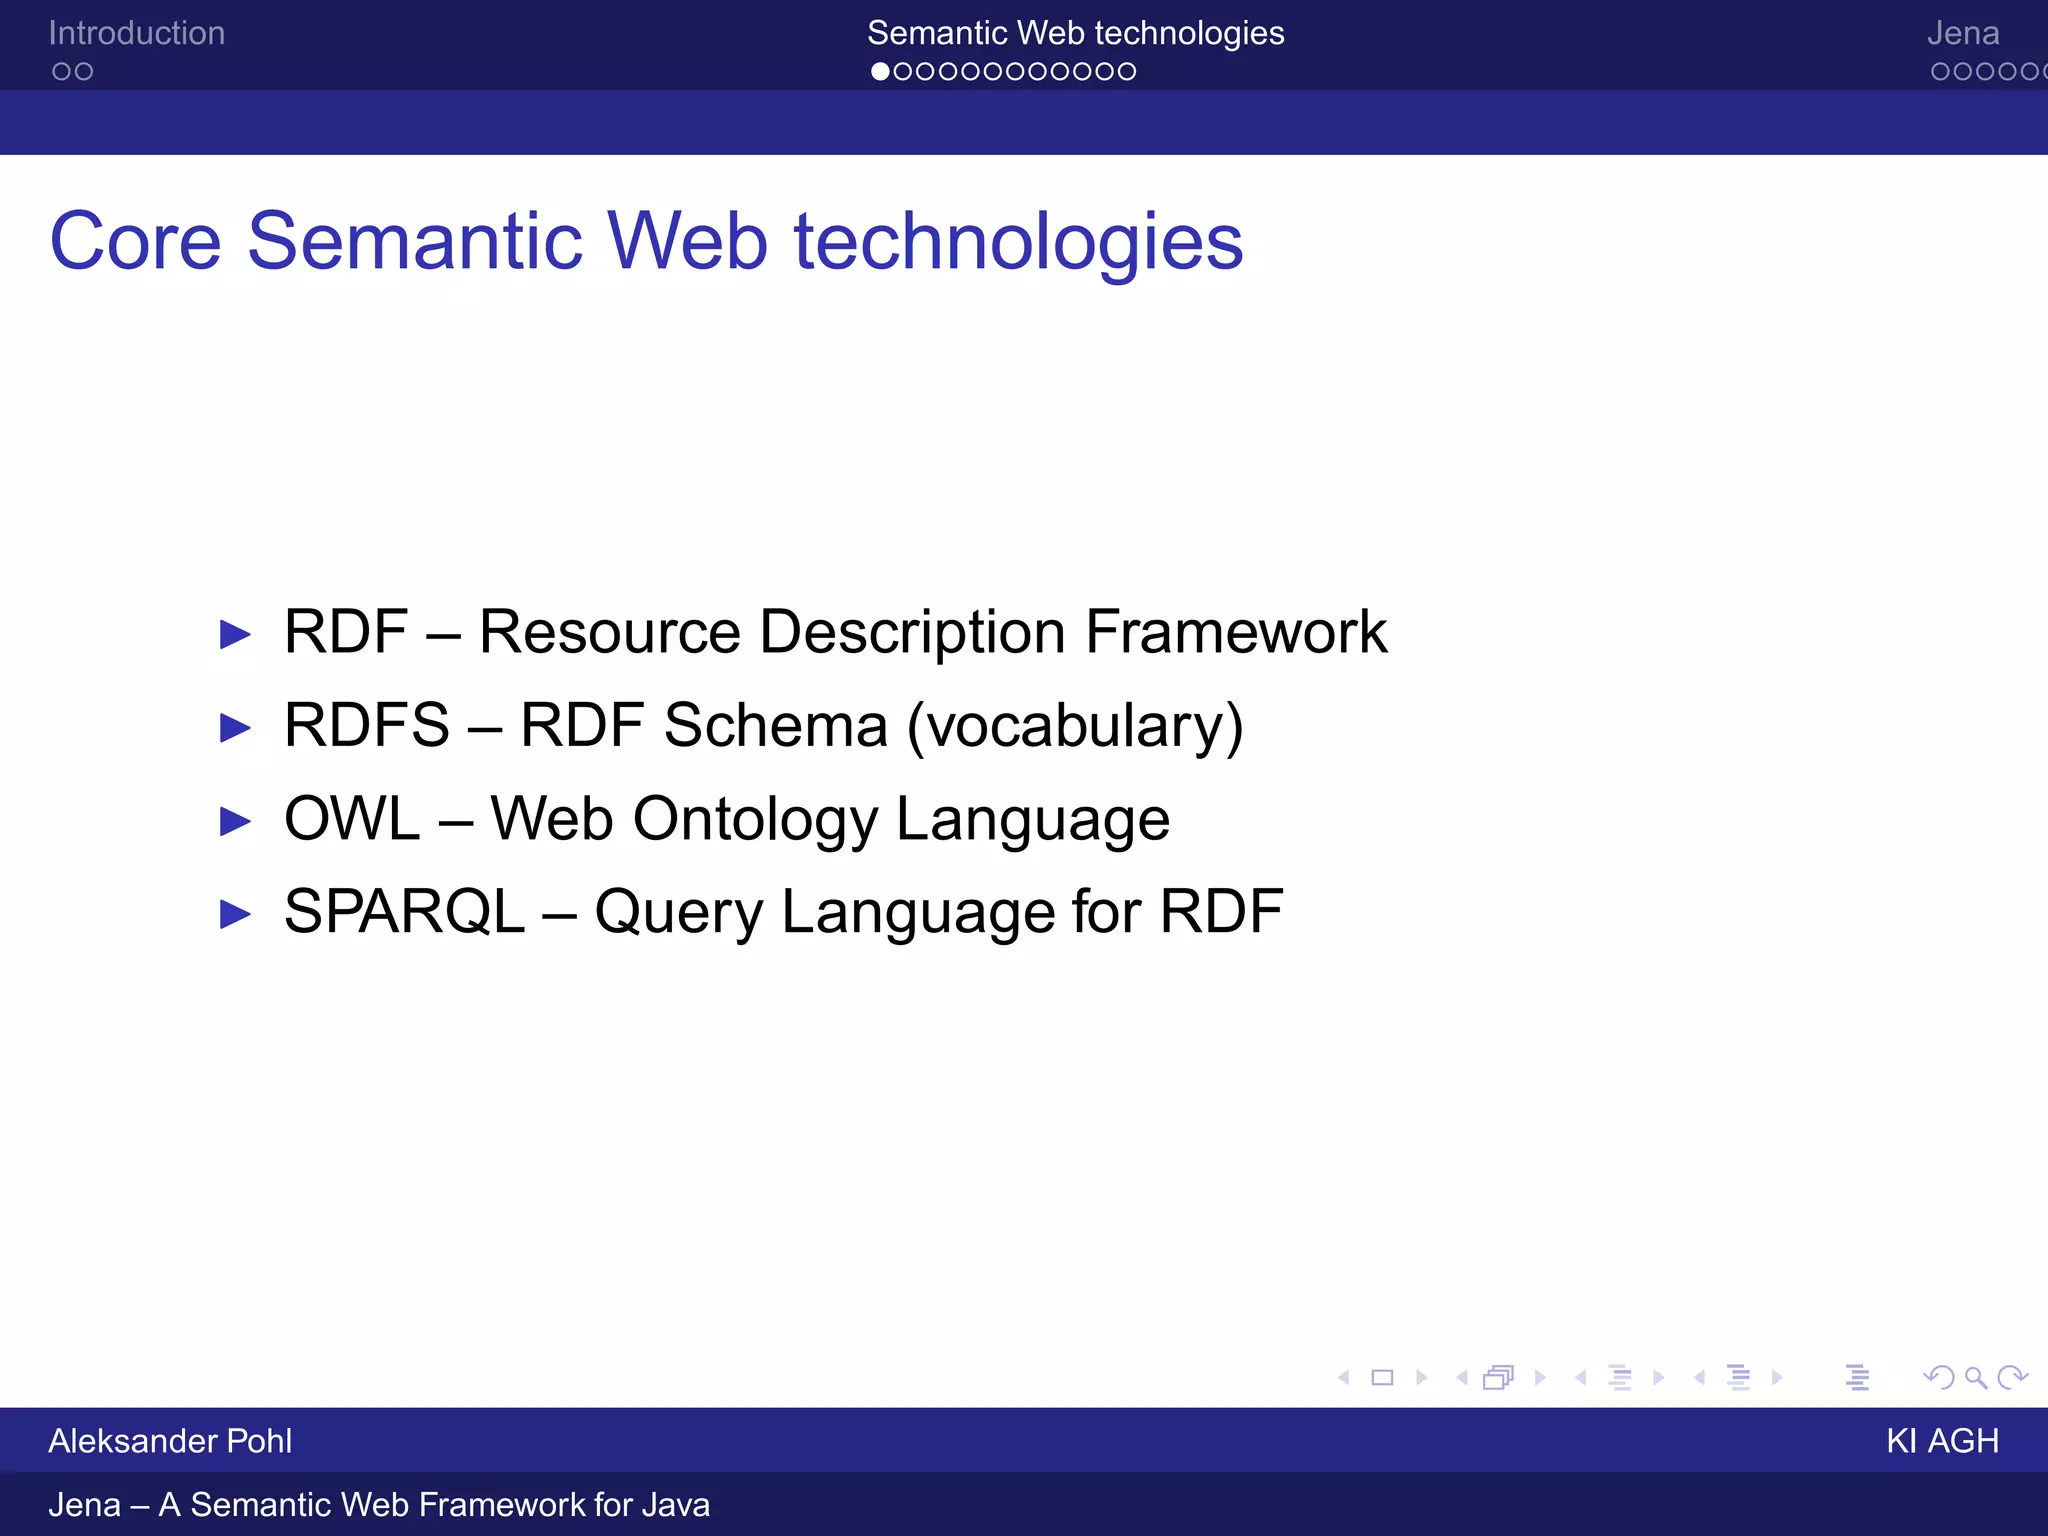The height and width of the screenshot is (1536, 2048).
Task: Select second slide dot under Introduction
Action: (x=84, y=71)
